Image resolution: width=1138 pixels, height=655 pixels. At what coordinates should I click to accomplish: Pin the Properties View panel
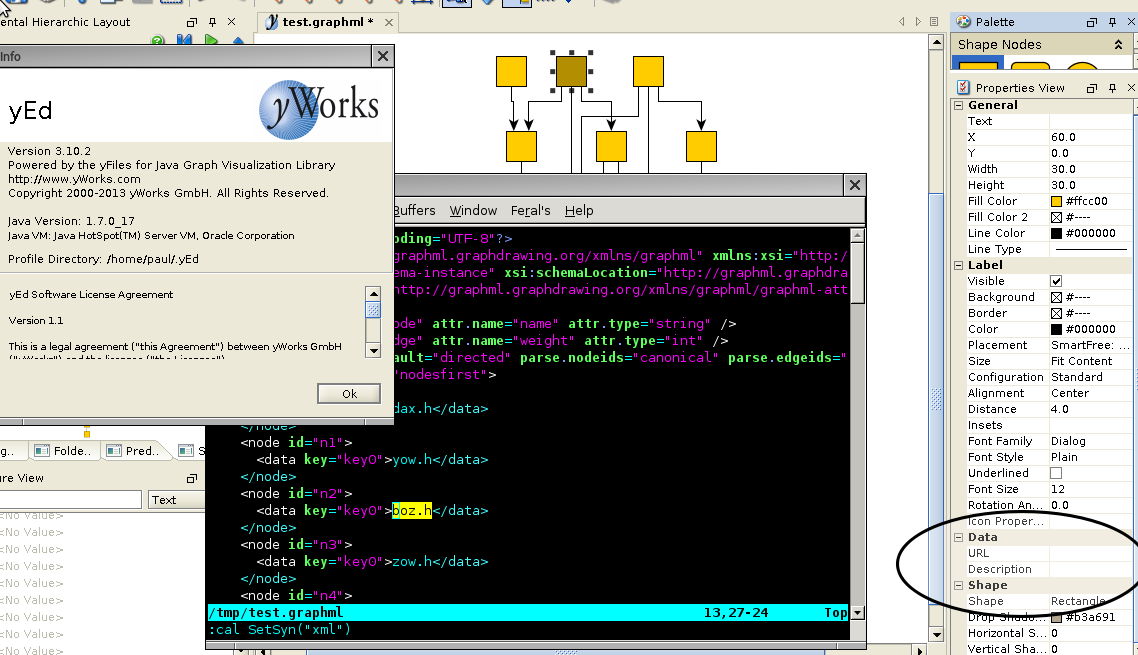1112,88
